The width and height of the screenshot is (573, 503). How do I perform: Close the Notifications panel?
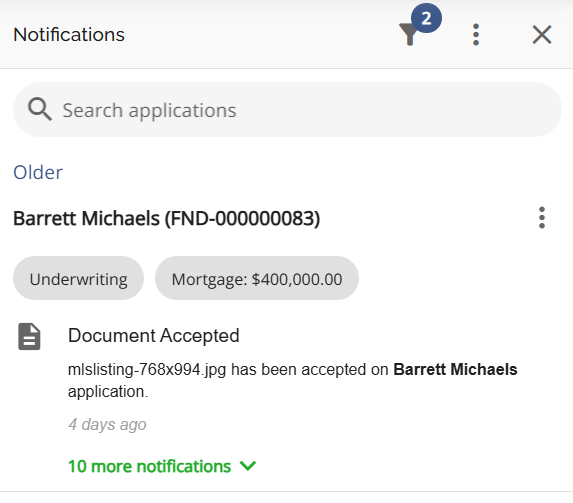[542, 35]
